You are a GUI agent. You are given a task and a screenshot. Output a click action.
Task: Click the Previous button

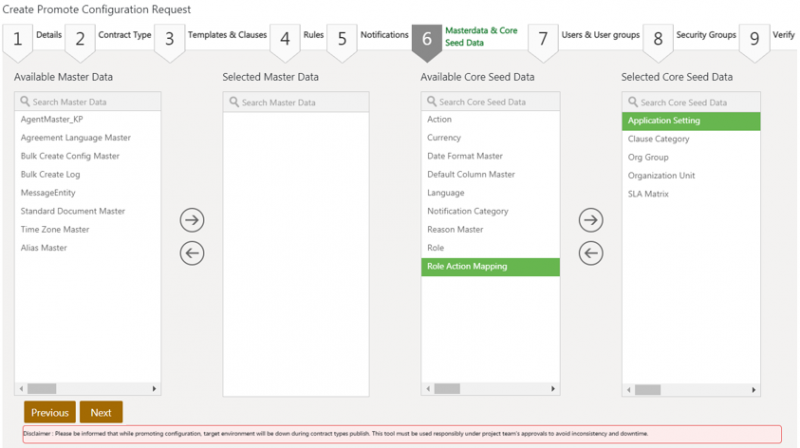(x=50, y=412)
